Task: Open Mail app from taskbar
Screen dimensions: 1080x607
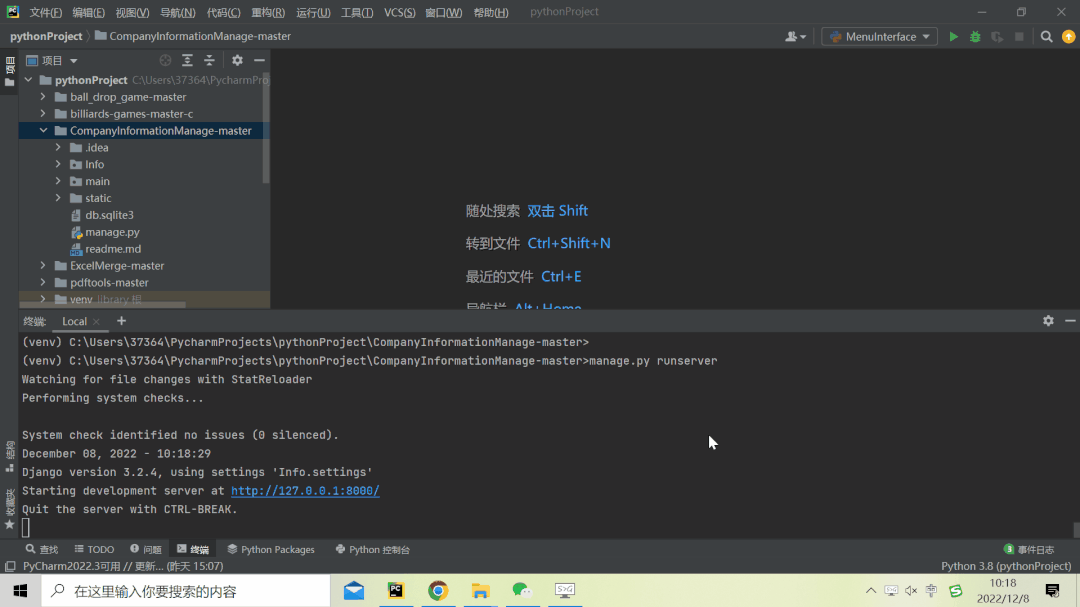Action: [354, 590]
